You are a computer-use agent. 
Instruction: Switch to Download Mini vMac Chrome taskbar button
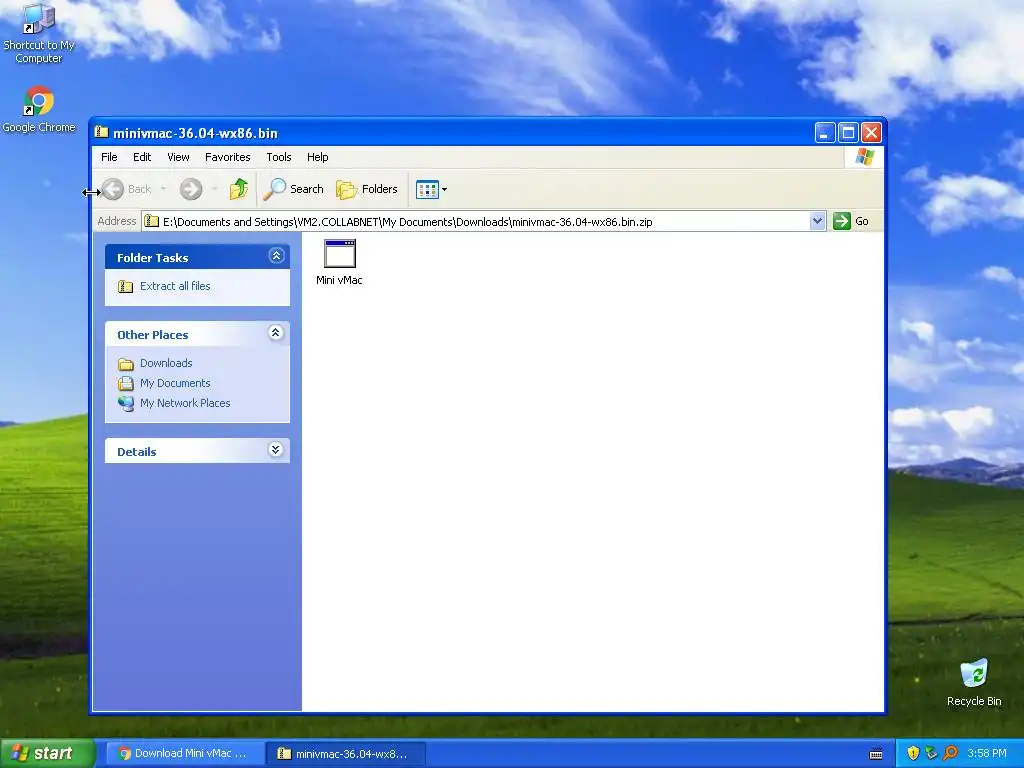click(x=184, y=754)
